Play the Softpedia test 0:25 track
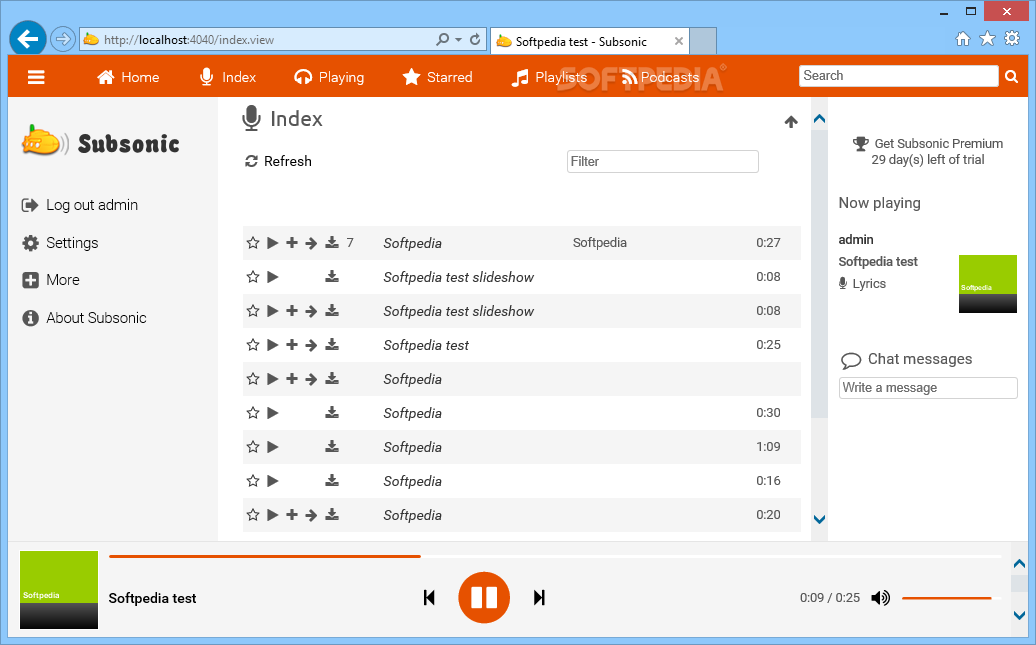The width and height of the screenshot is (1036, 645). coord(272,345)
